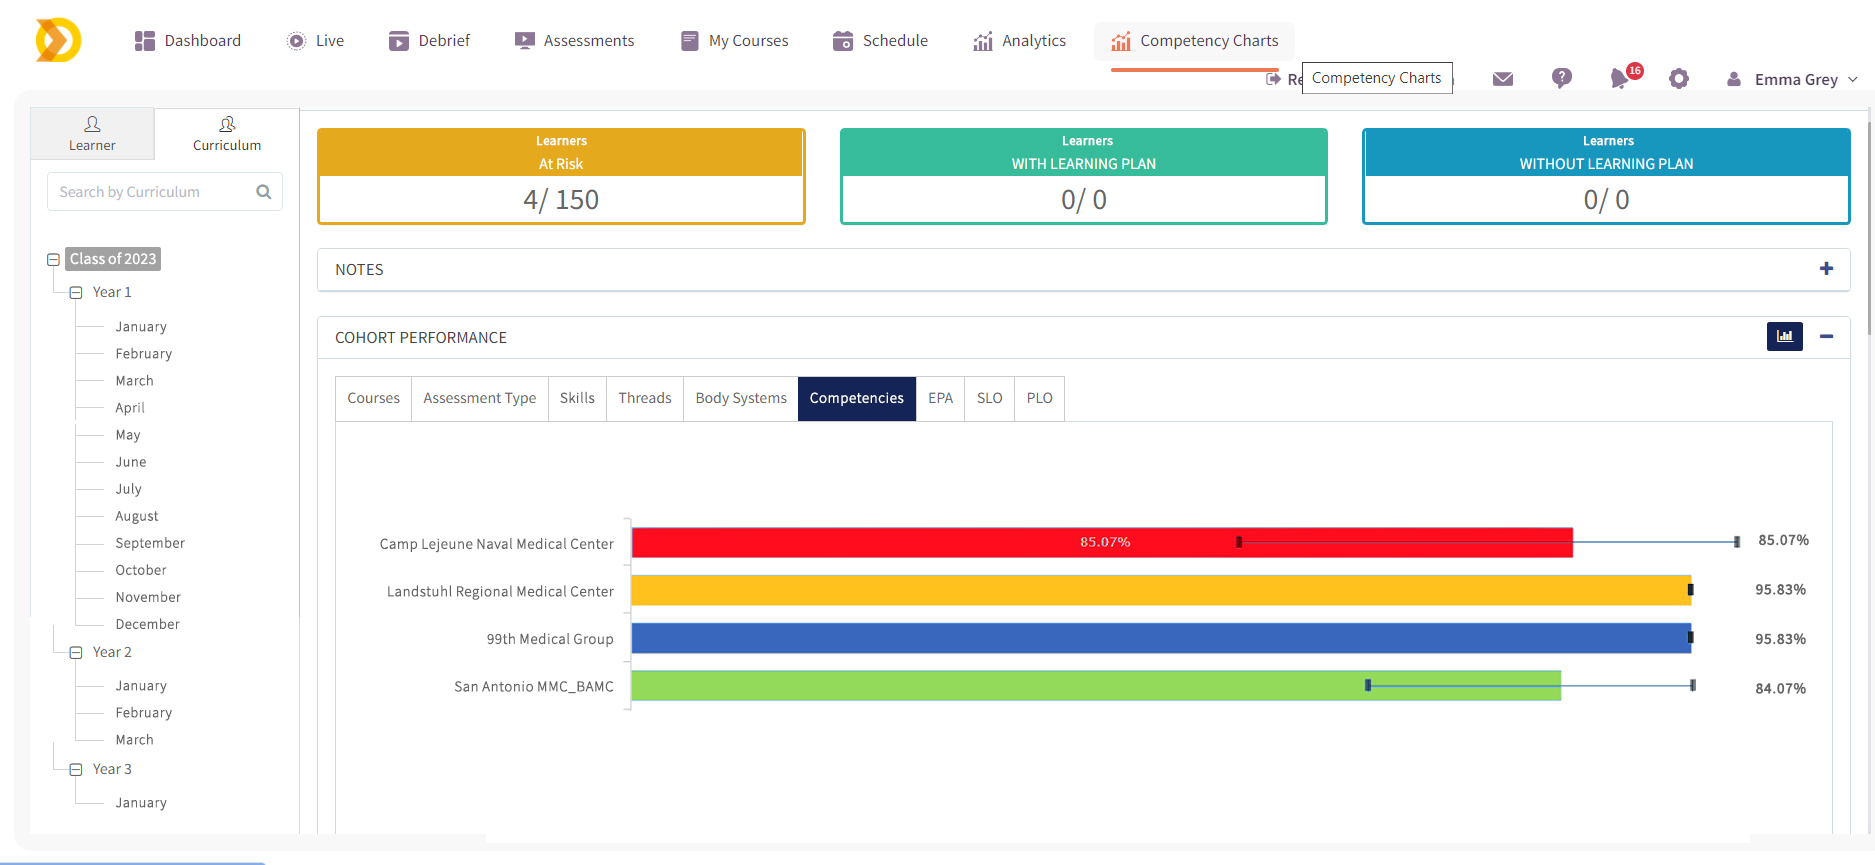Click the application logo
Screen dimensions: 1875x865
58,41
